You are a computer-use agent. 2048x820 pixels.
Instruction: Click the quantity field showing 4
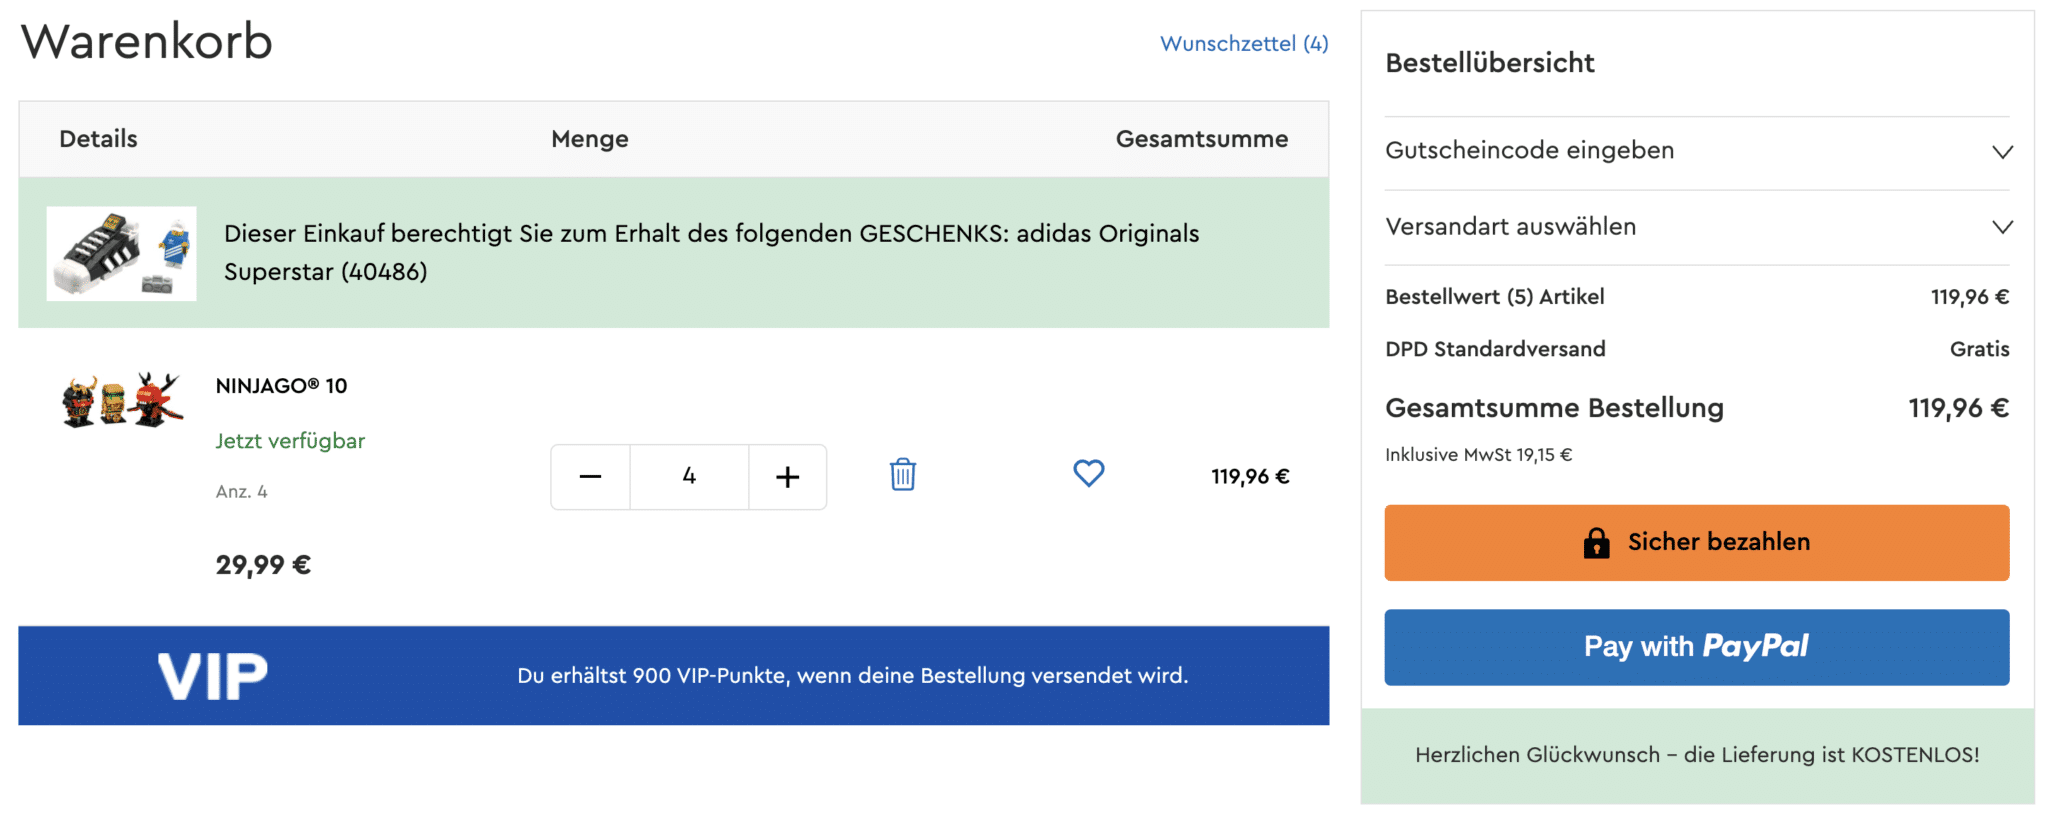[x=689, y=477]
